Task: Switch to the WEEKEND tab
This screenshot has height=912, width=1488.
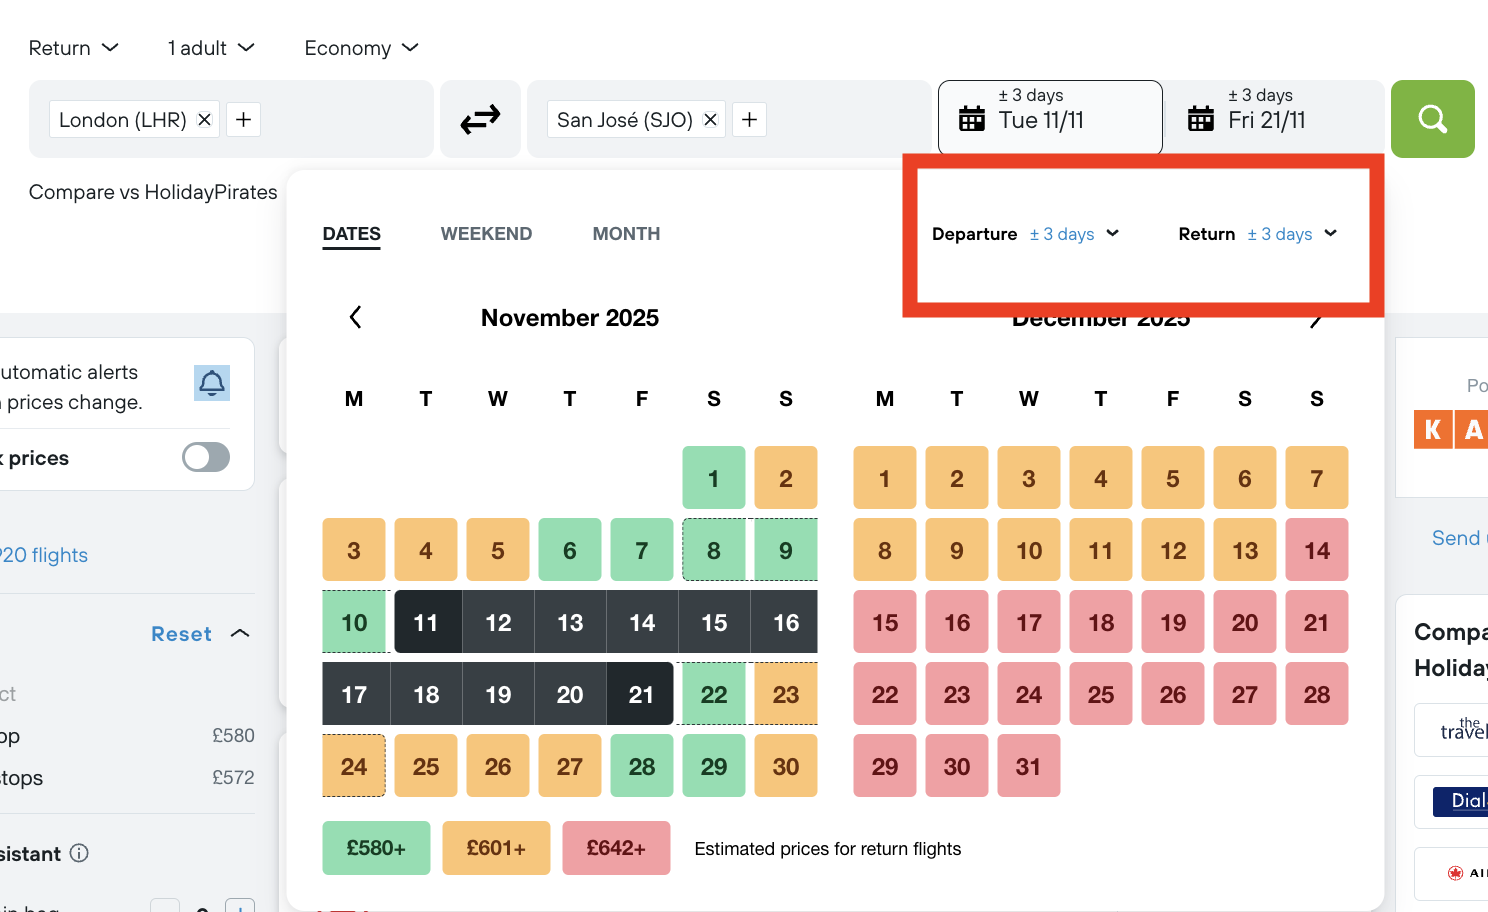Action: [x=486, y=234]
